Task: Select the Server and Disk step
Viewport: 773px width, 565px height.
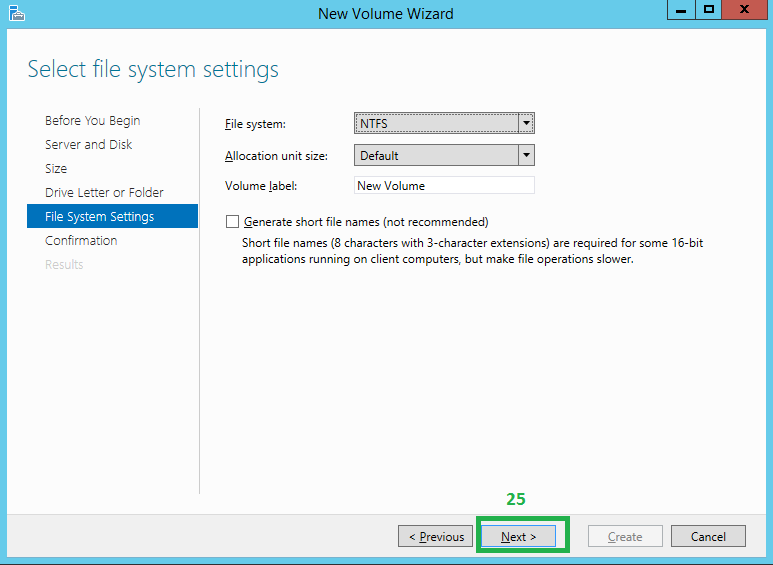Action: [x=88, y=145]
